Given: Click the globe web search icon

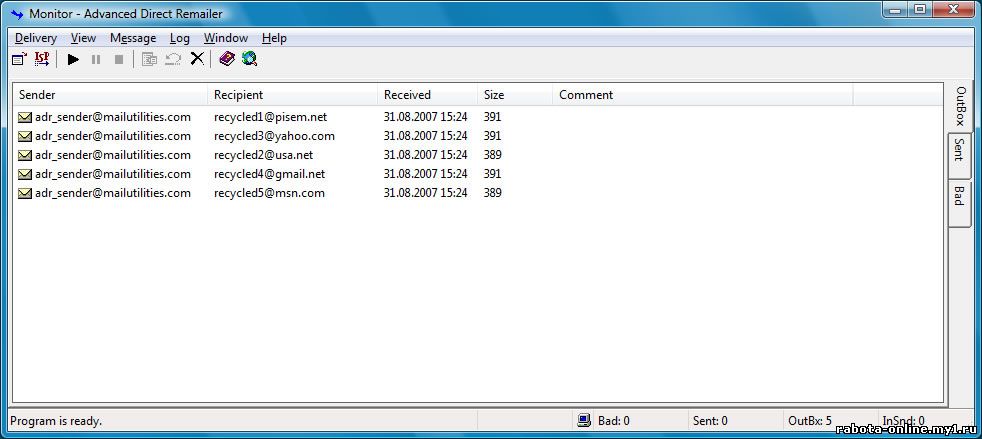Looking at the screenshot, I should pos(250,59).
